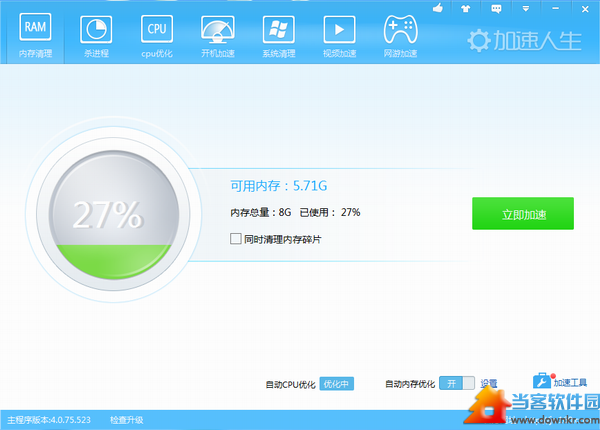Close the 加速人生 window

(x=585, y=9)
